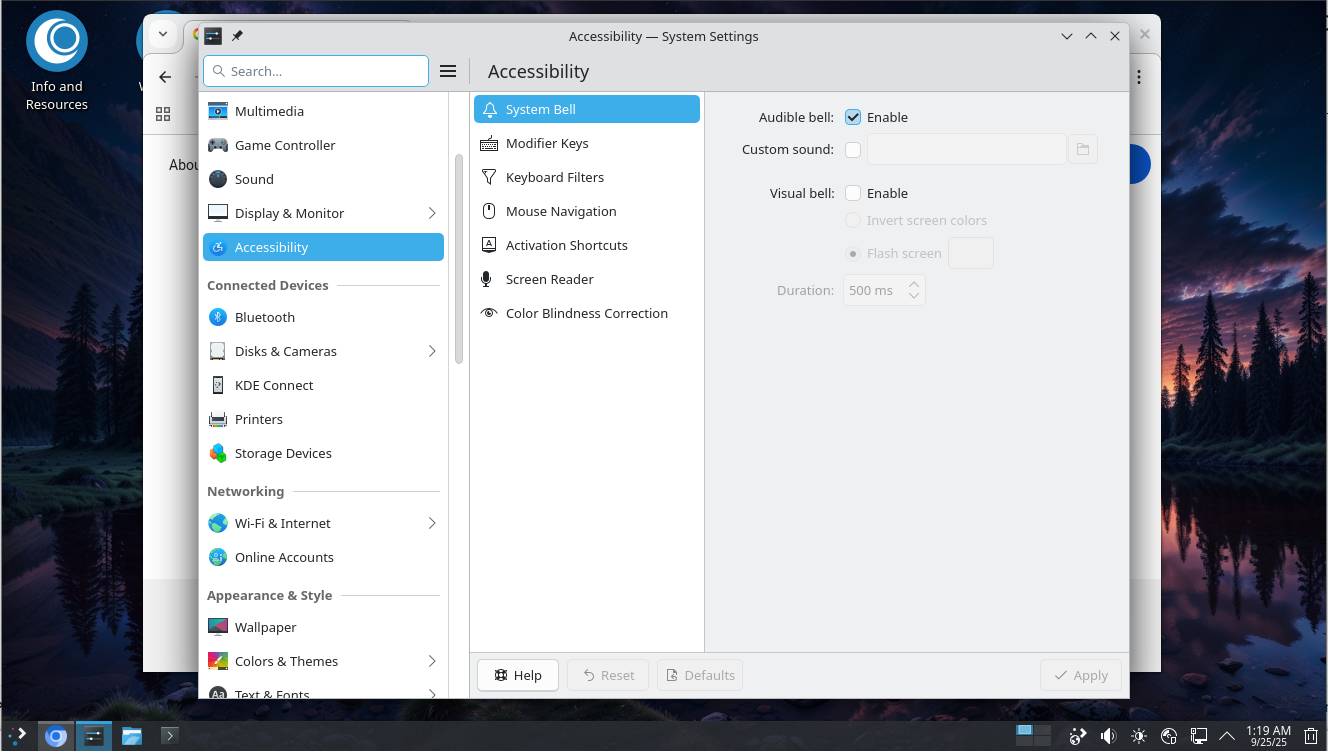Open Screen Reader microphone icon entry

pos(488,279)
